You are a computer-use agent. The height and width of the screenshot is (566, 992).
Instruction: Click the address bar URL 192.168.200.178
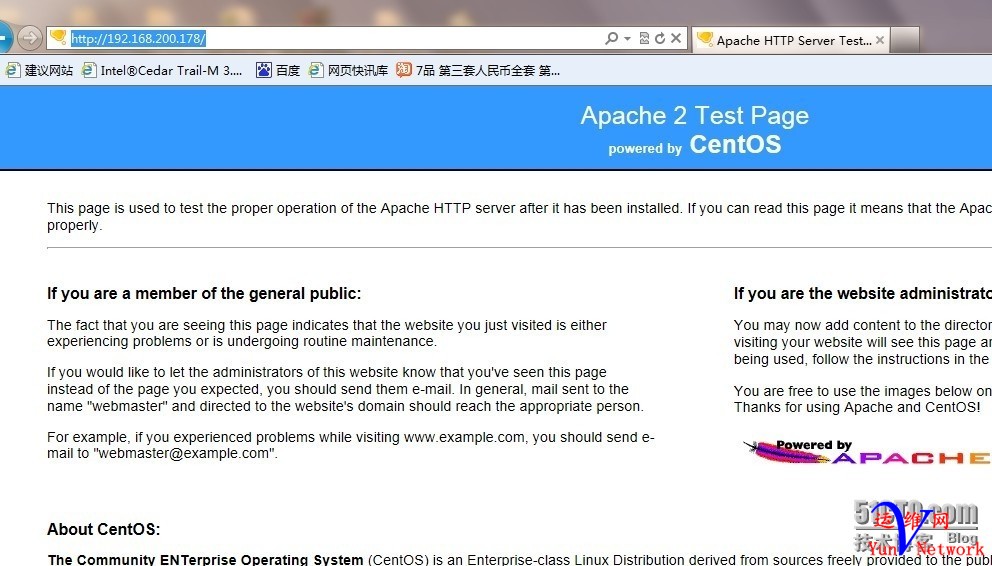pos(138,39)
